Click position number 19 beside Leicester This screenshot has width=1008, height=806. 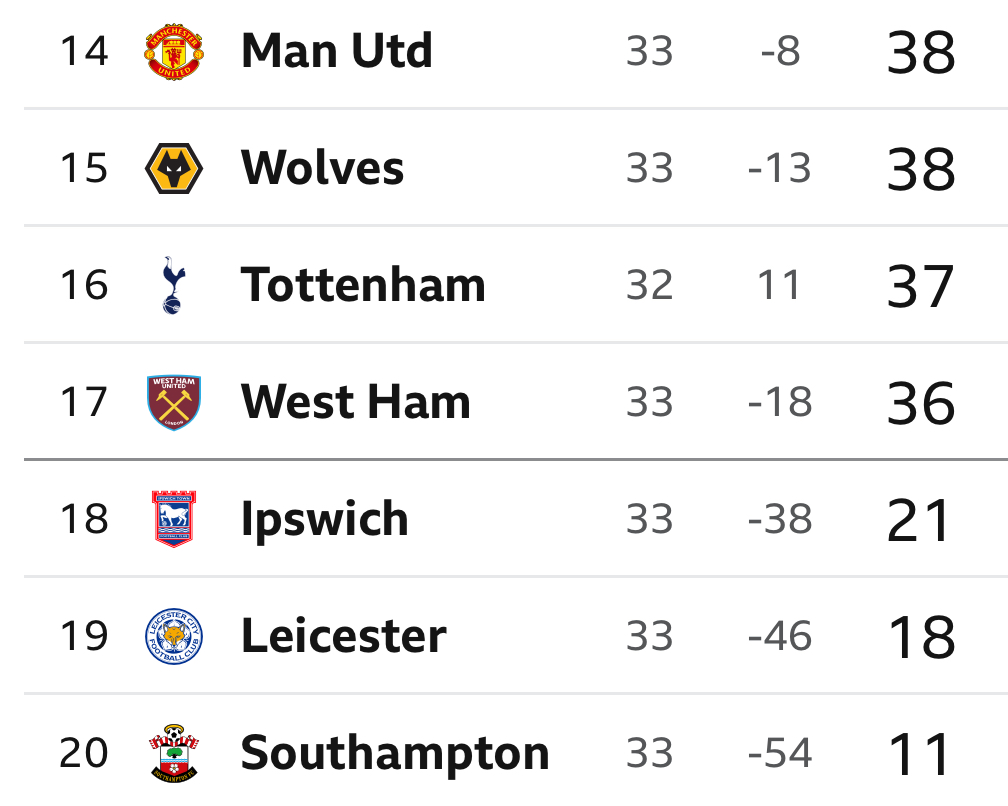point(84,636)
